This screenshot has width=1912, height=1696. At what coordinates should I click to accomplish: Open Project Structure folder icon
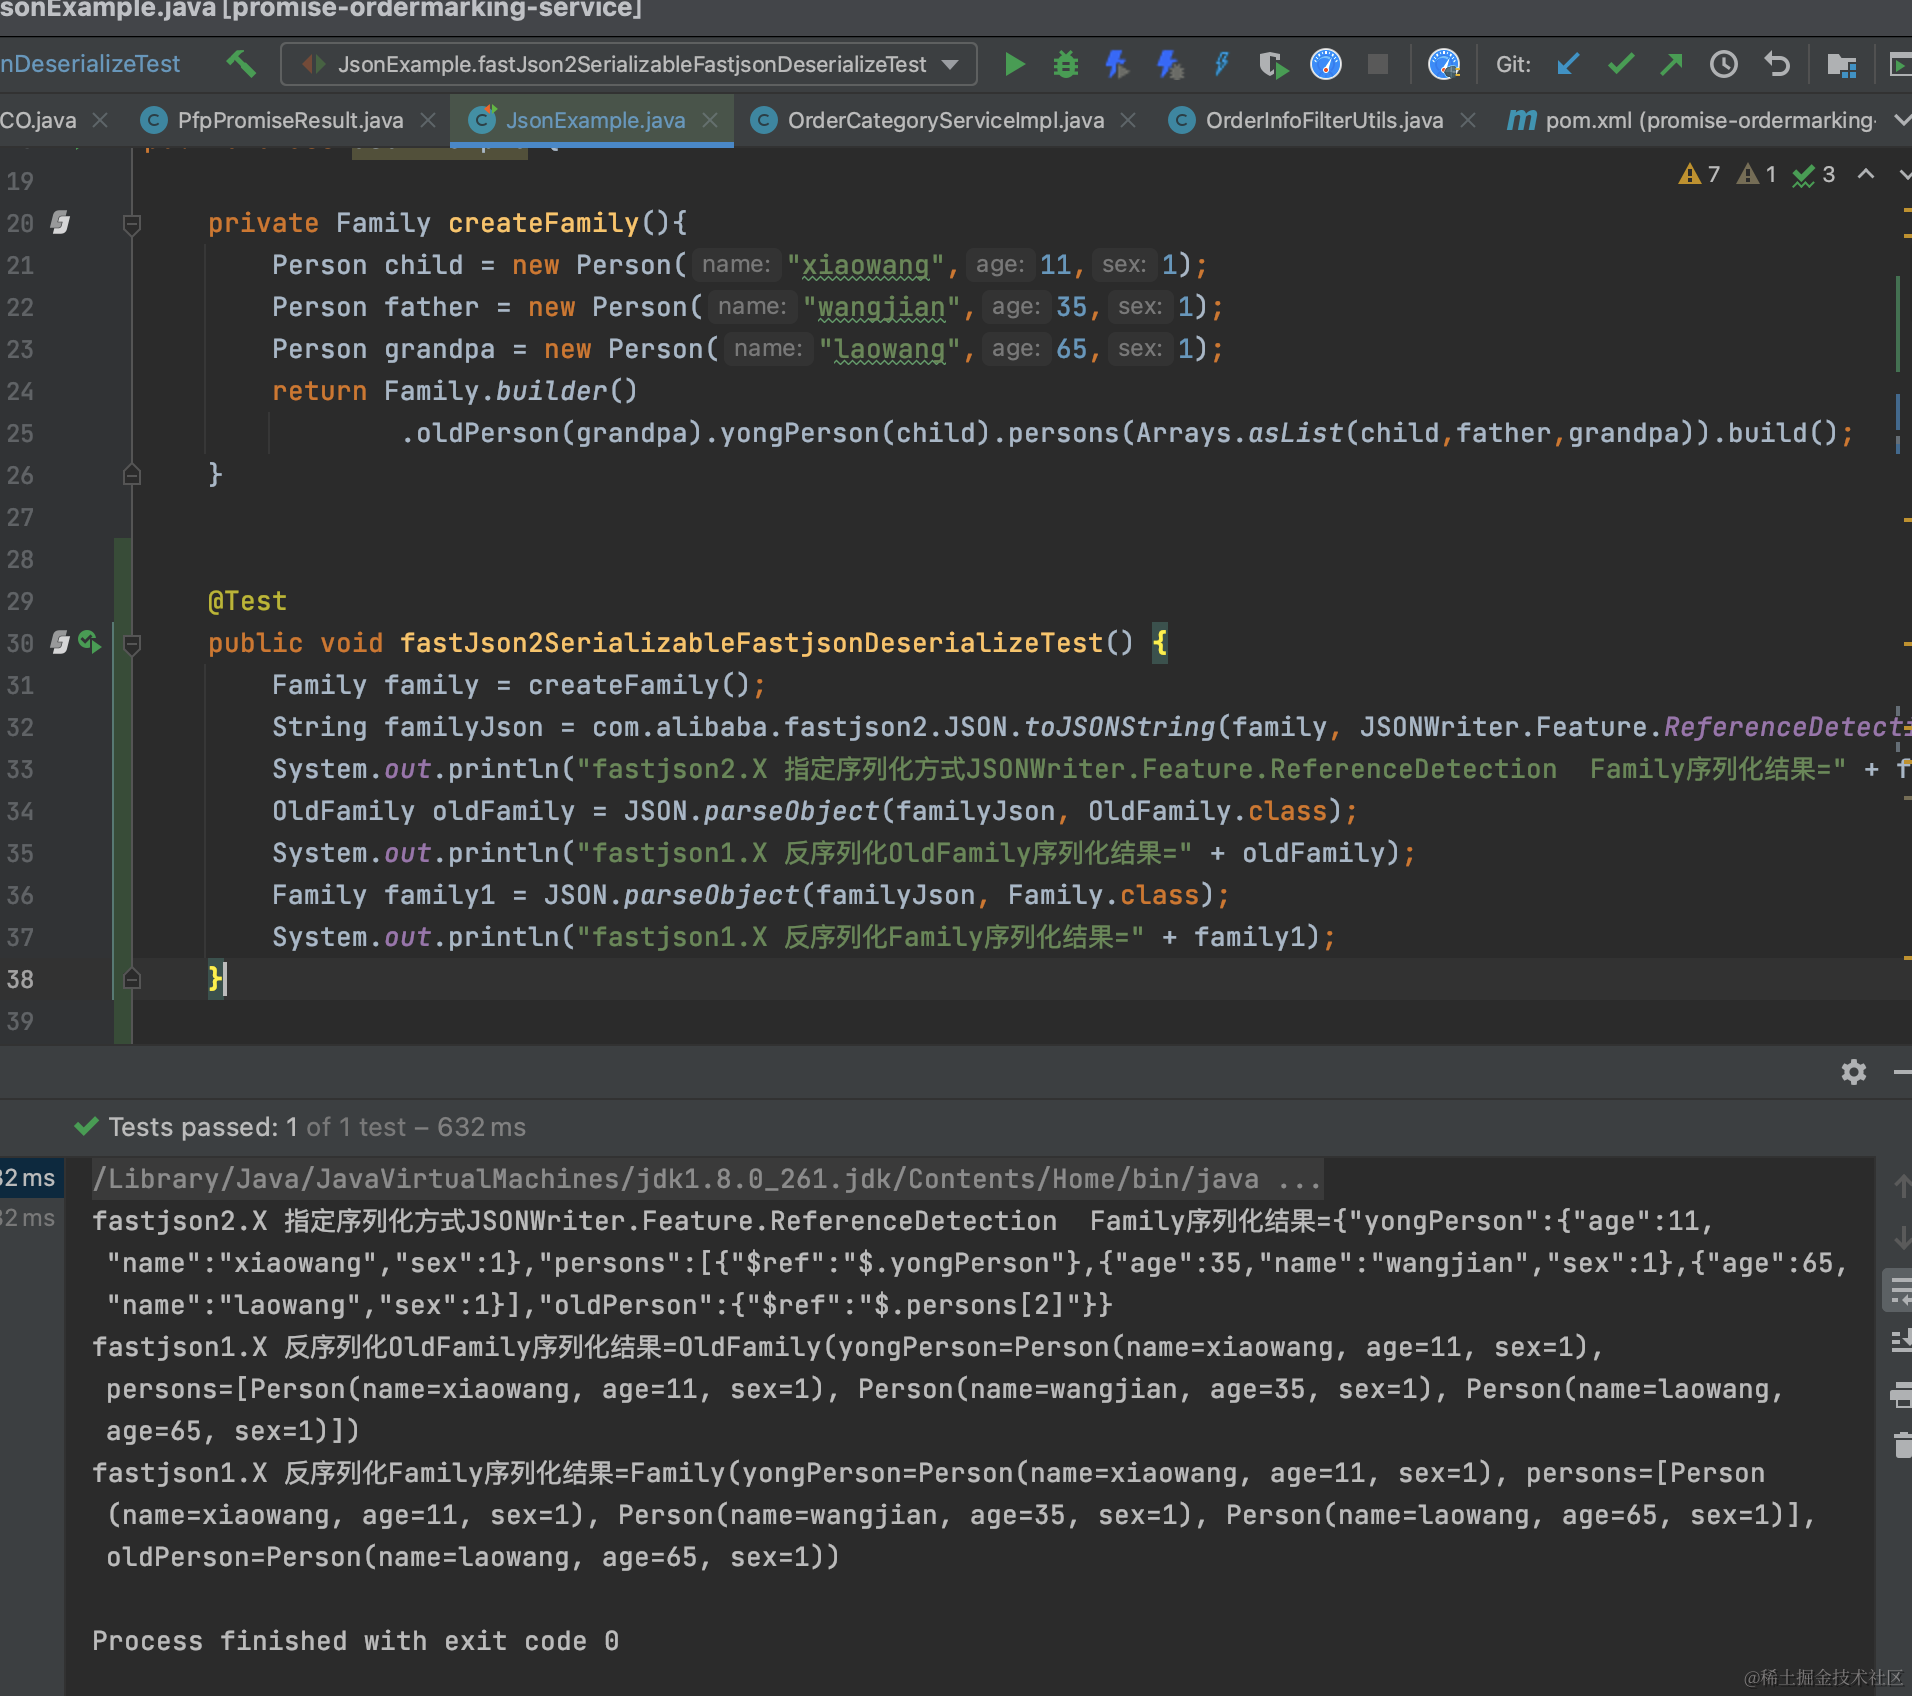tap(1841, 65)
